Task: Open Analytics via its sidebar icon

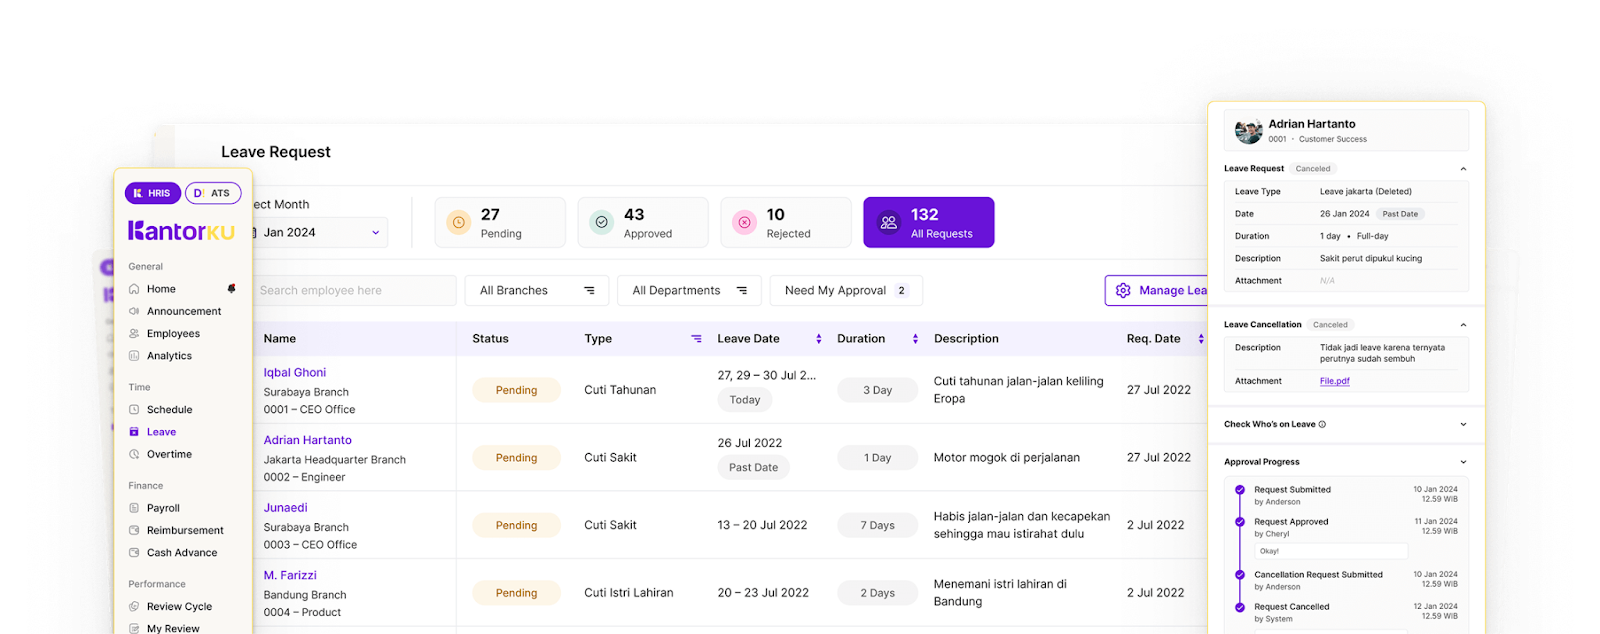Action: (x=134, y=356)
